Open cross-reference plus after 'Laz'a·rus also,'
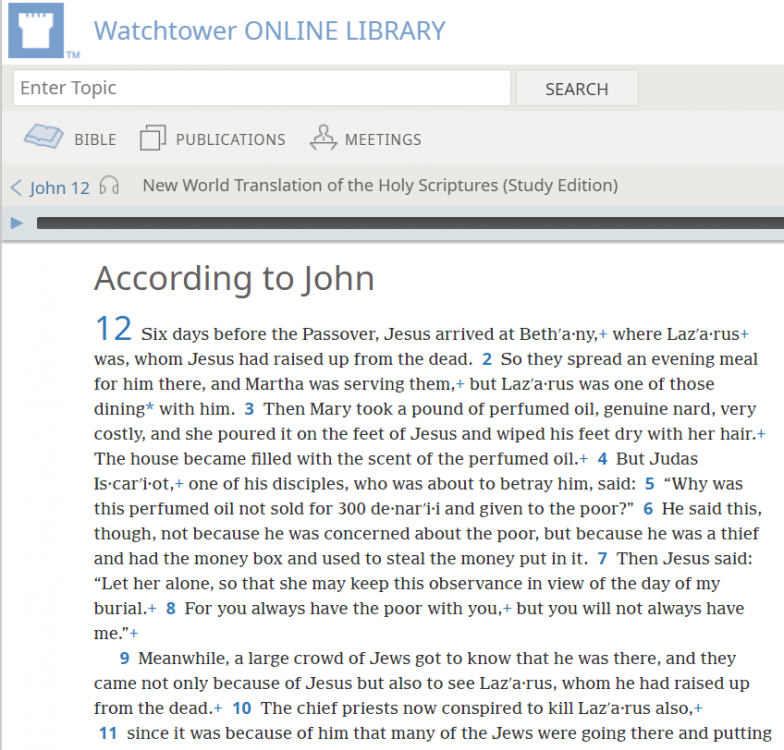Image resolution: width=784 pixels, height=750 pixels. click(x=698, y=708)
